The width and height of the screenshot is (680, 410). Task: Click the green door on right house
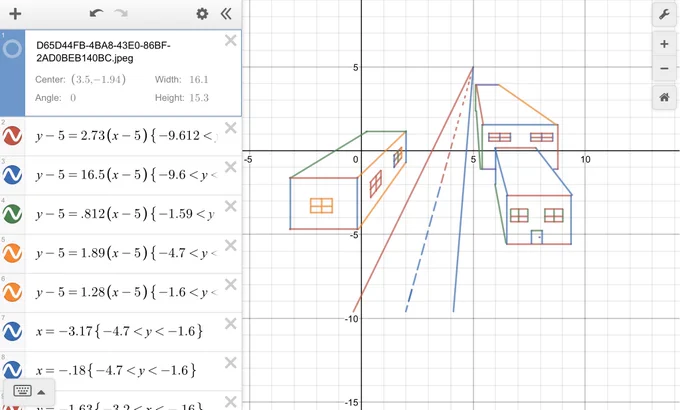537,237
